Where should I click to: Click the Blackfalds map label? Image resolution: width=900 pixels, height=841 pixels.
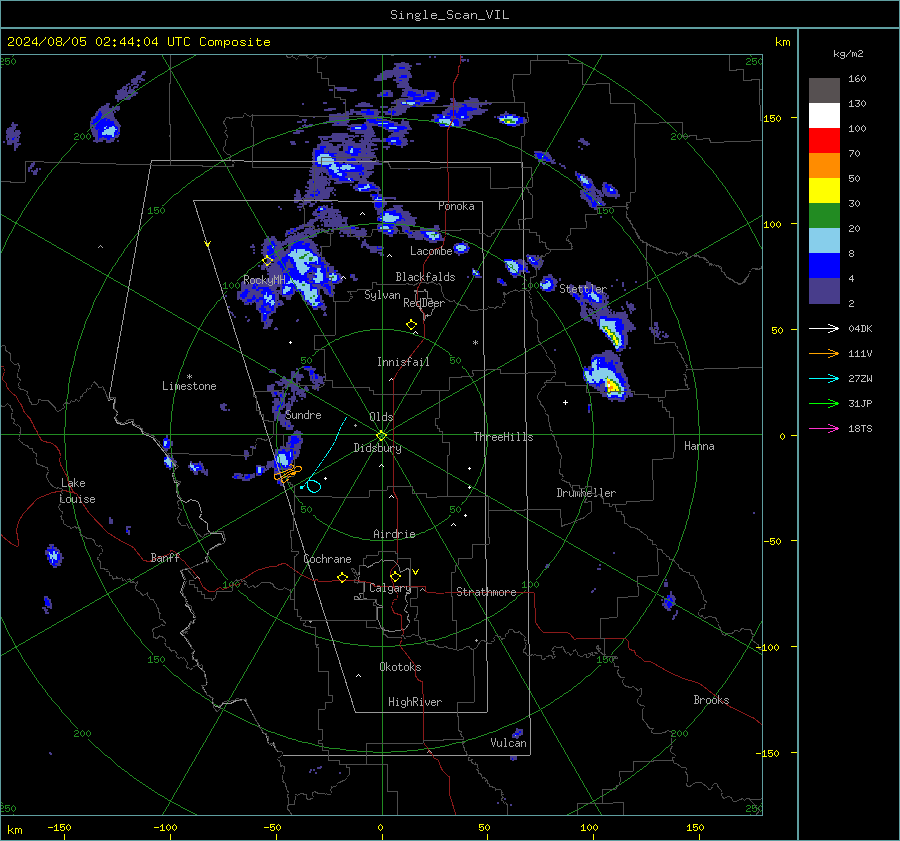tap(425, 277)
